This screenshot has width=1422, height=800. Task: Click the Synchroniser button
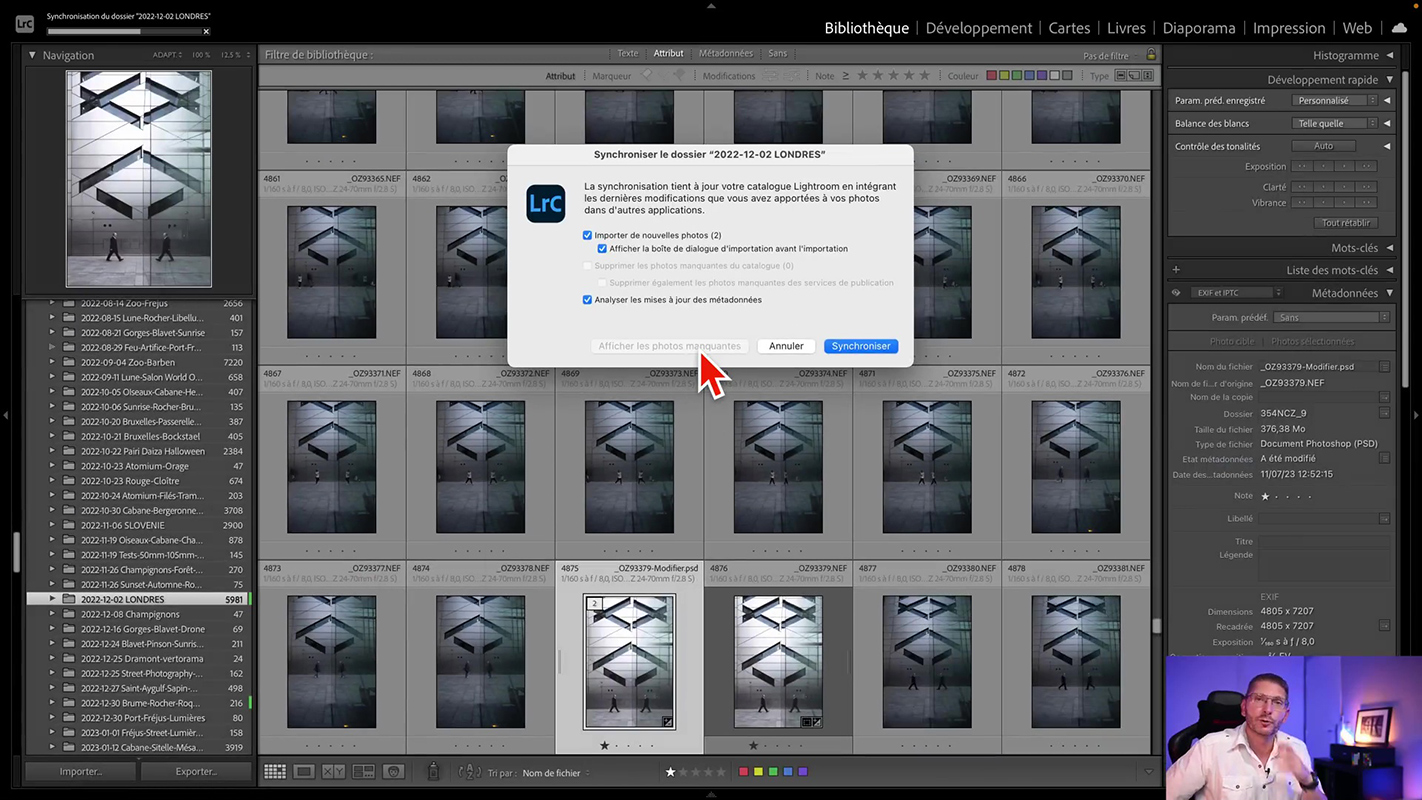tap(860, 346)
